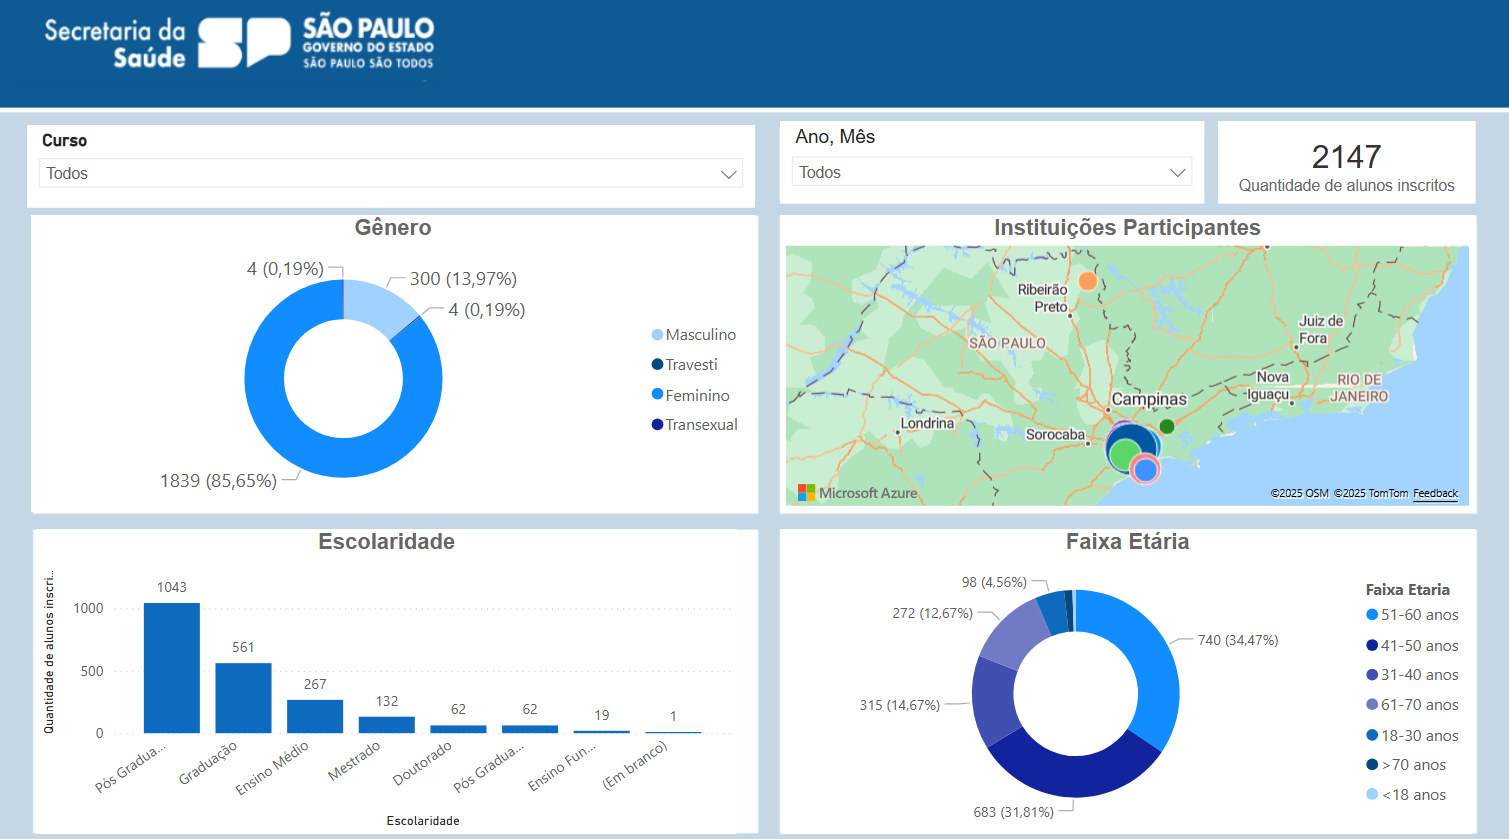Open the Ano, Mês dropdown chevron
Image resolution: width=1509 pixels, height=839 pixels.
tap(1177, 173)
